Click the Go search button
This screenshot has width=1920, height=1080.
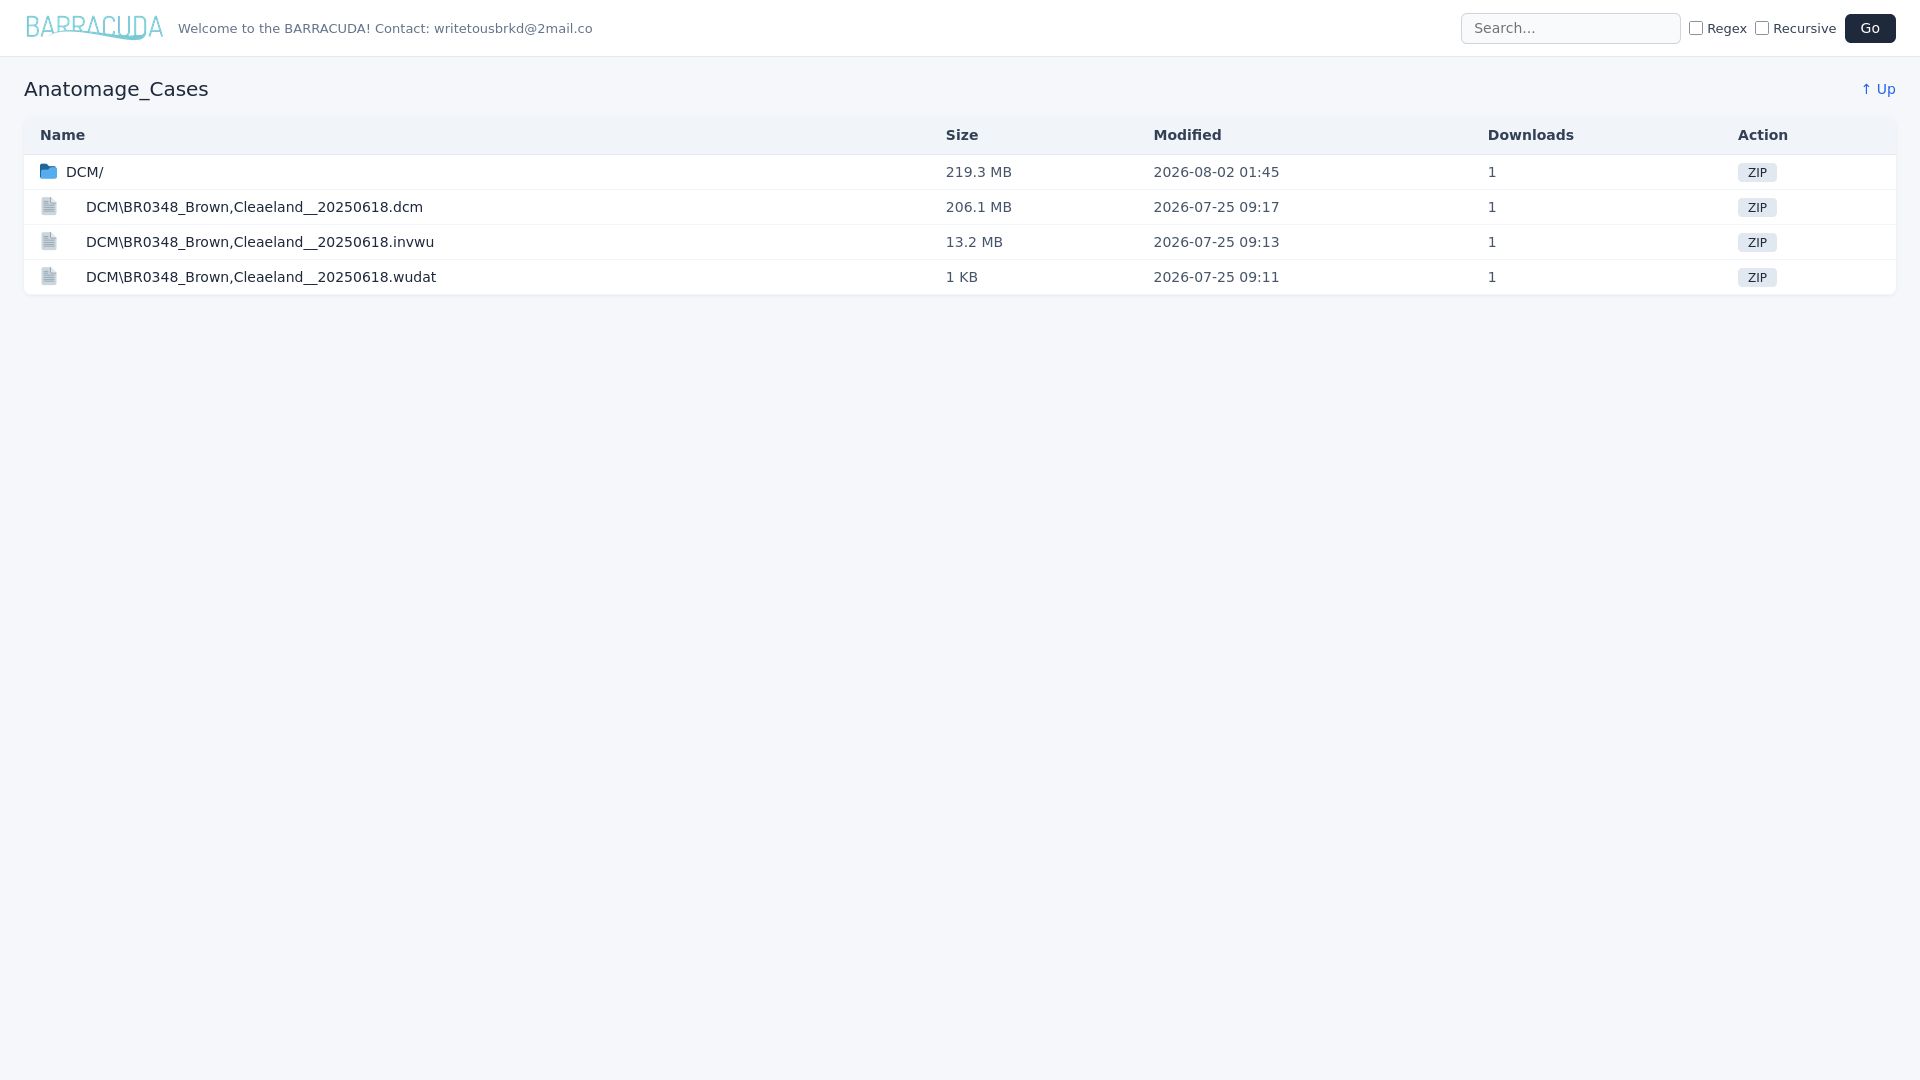coord(1870,28)
